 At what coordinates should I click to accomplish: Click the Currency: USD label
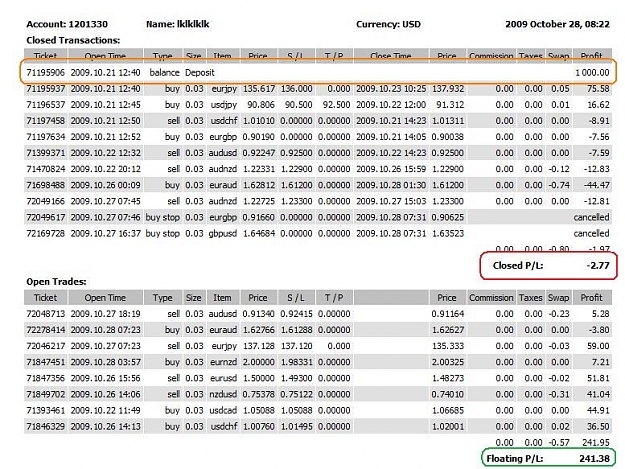(x=388, y=24)
